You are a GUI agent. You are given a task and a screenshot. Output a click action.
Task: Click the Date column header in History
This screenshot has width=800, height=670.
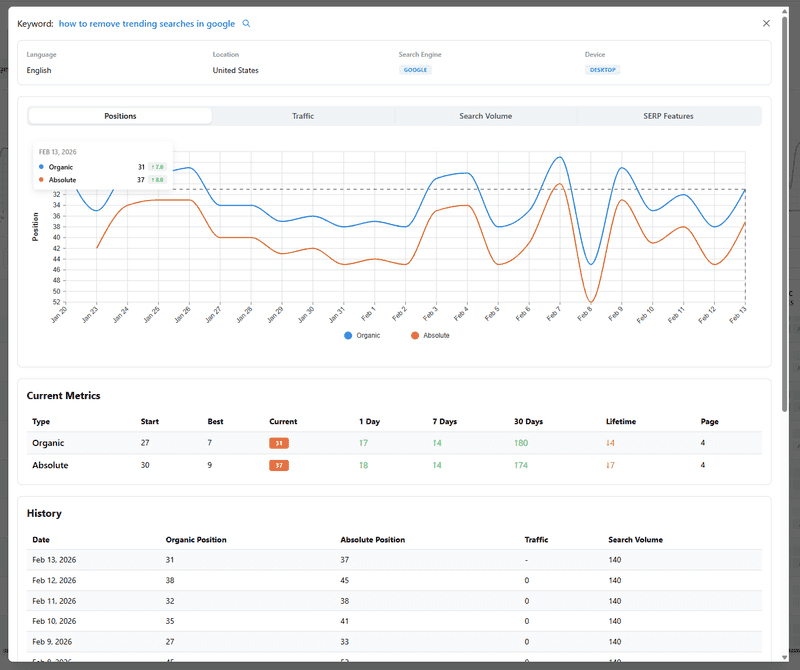[41, 540]
